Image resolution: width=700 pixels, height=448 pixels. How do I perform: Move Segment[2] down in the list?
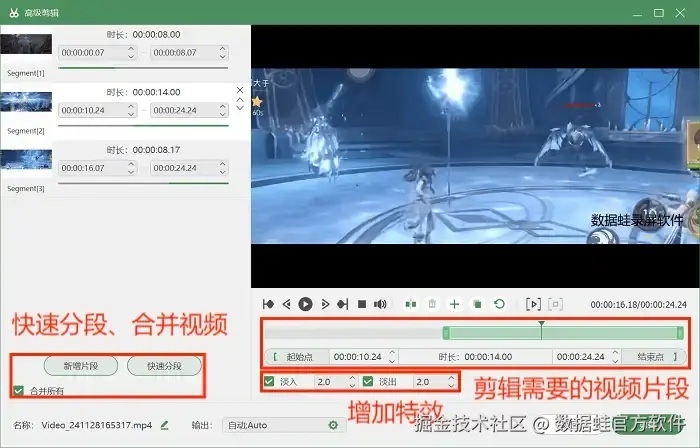click(240, 108)
